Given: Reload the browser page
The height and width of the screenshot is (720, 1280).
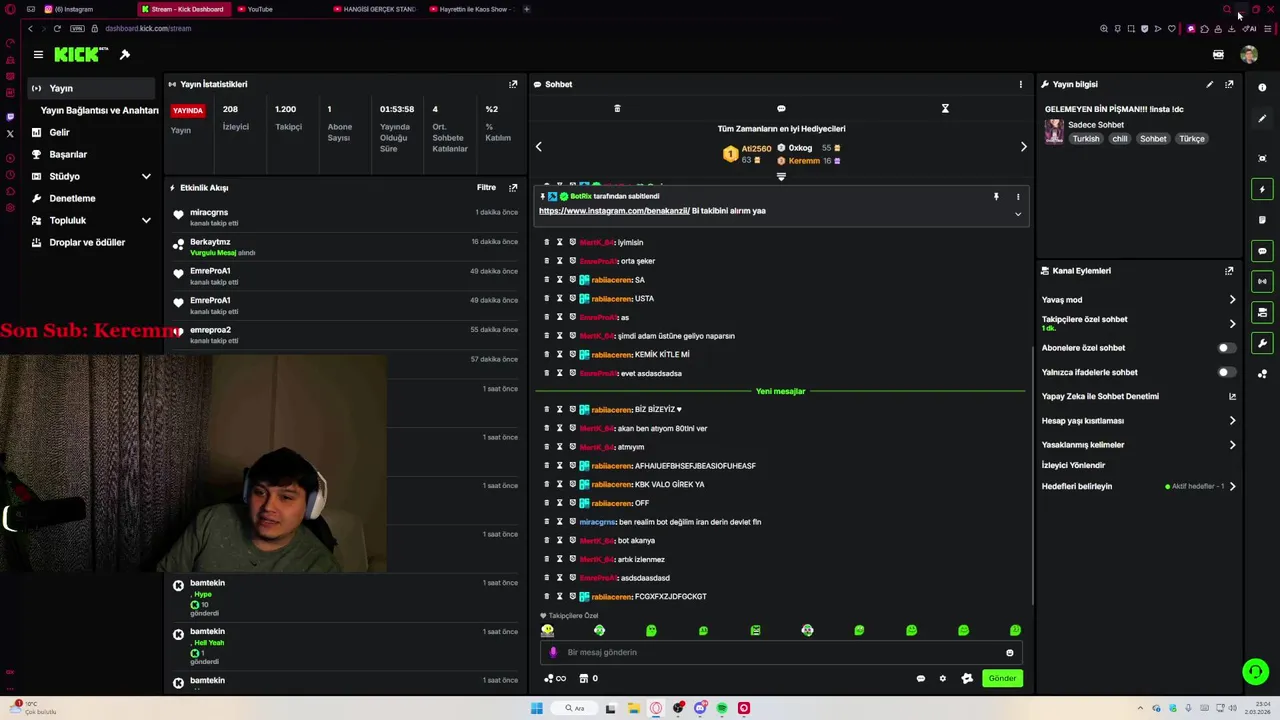Looking at the screenshot, I should tap(57, 28).
